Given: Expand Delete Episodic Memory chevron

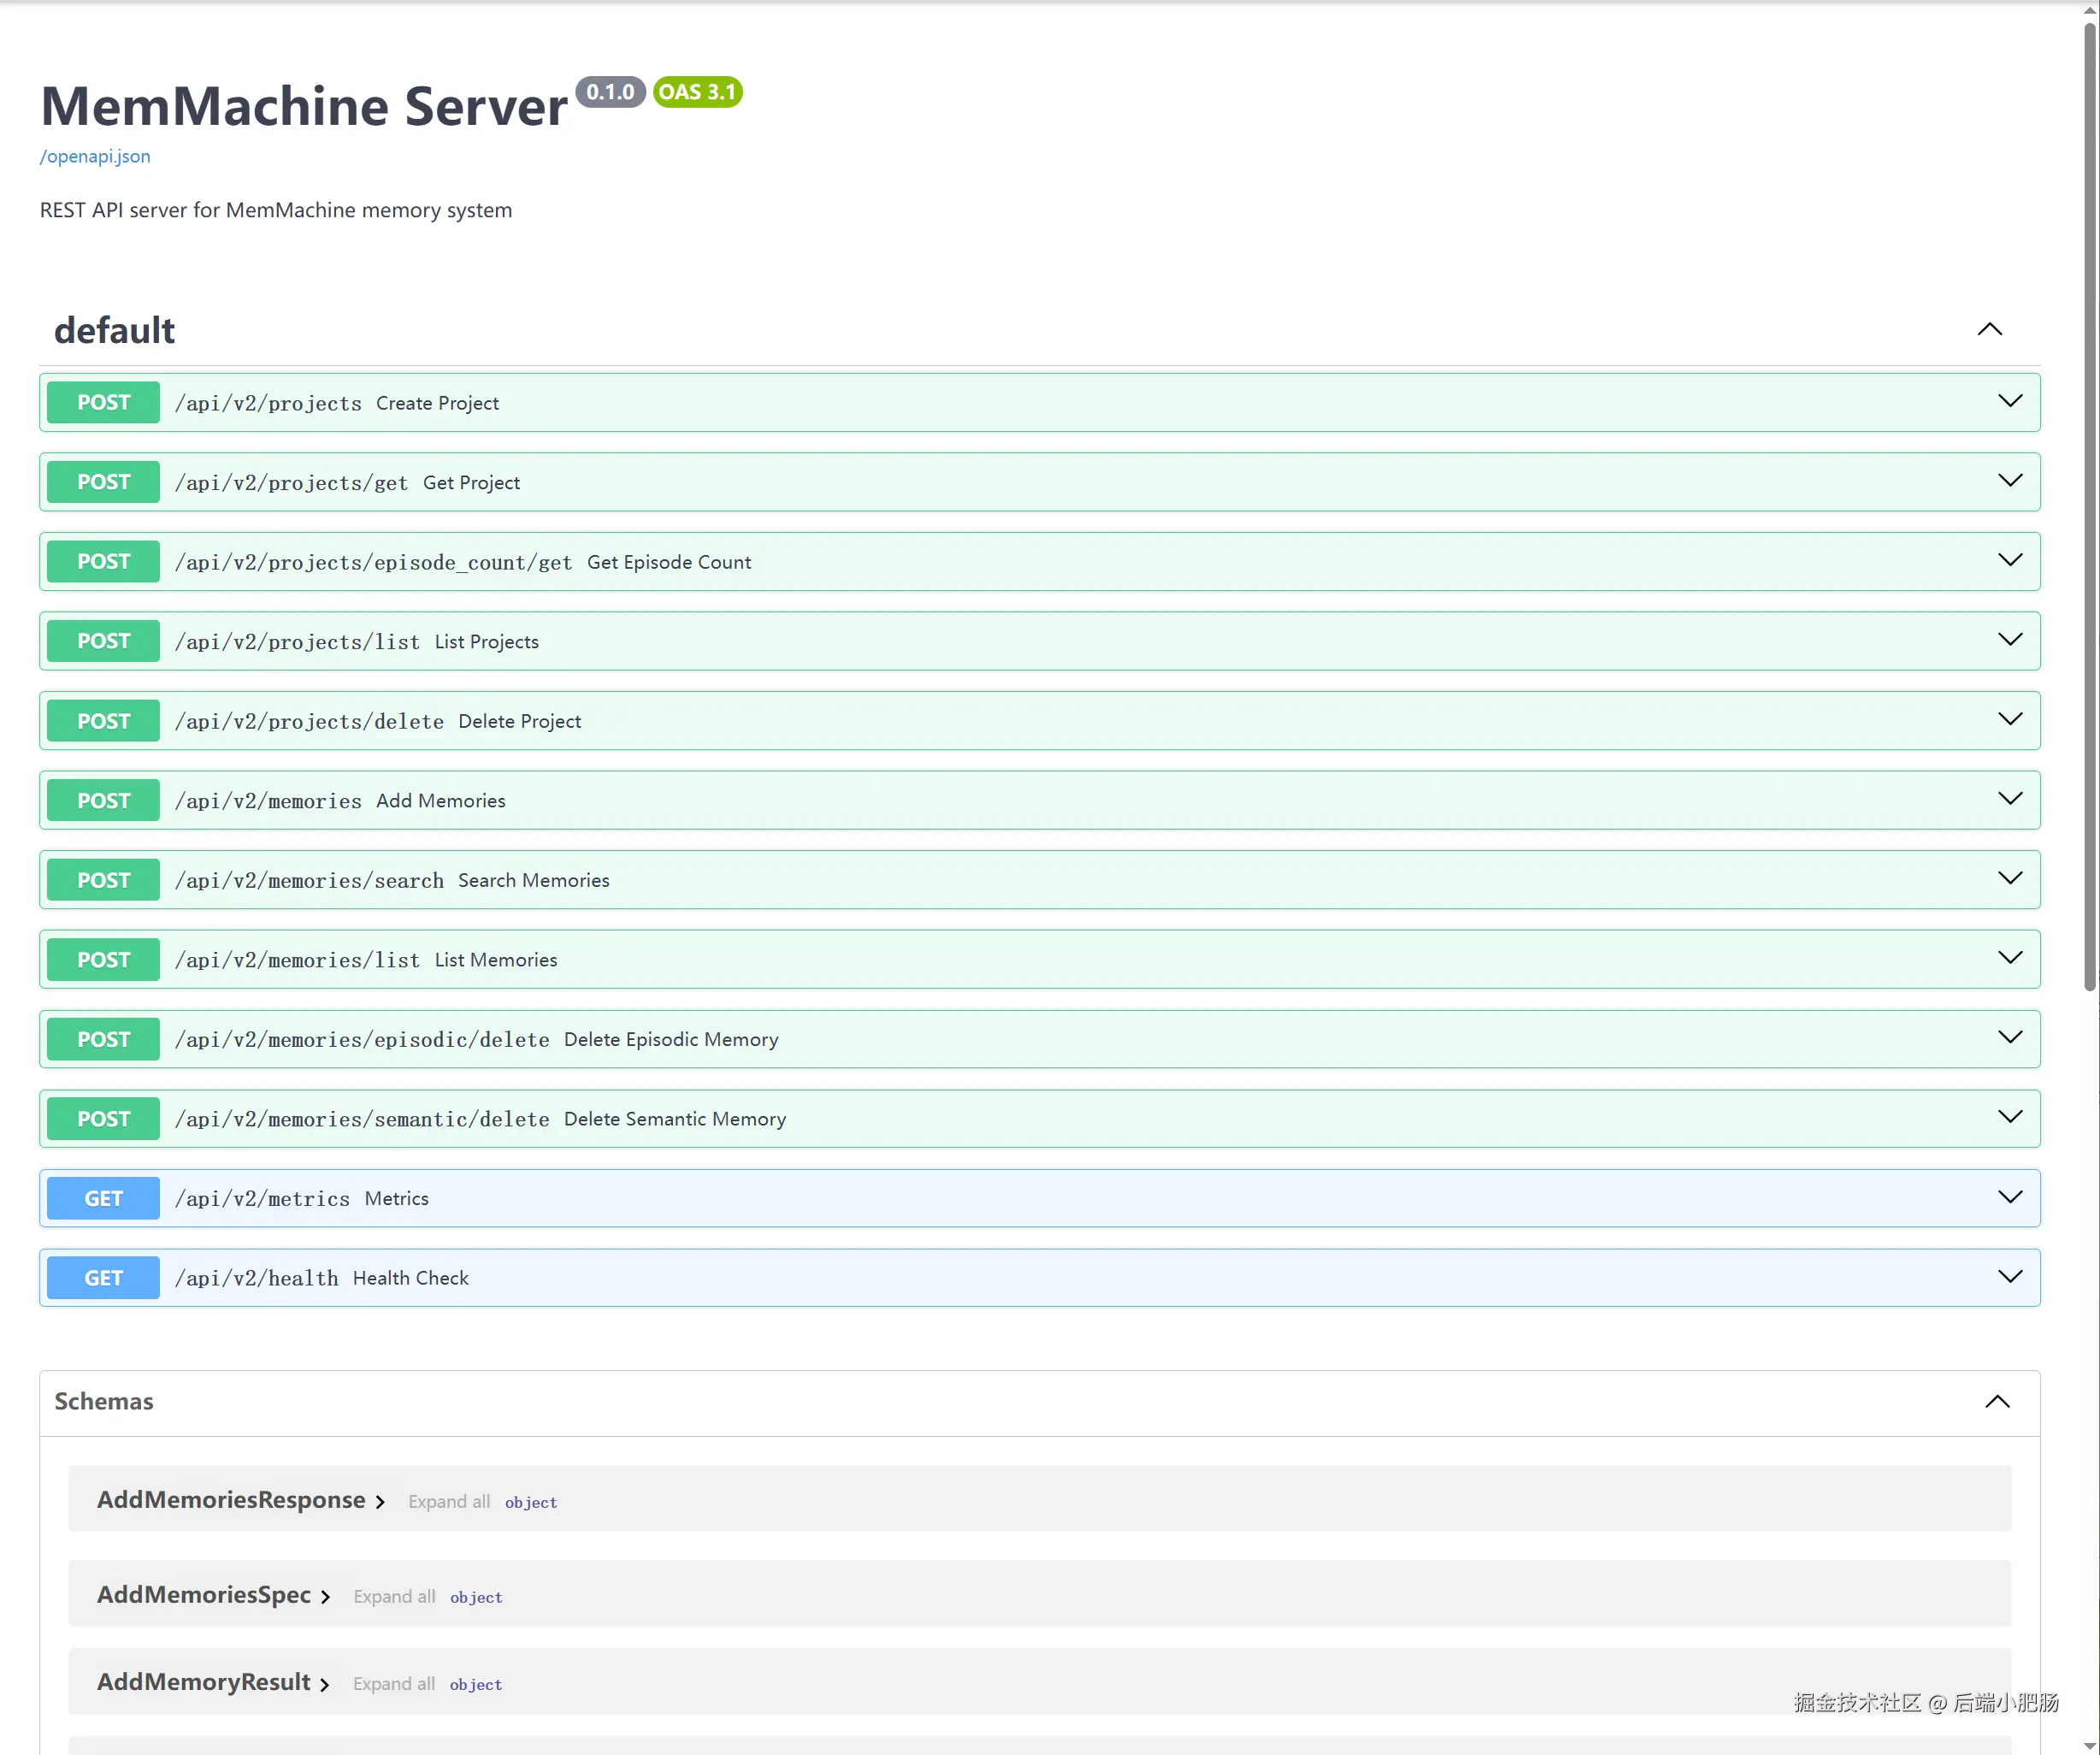Looking at the screenshot, I should 2009,1038.
